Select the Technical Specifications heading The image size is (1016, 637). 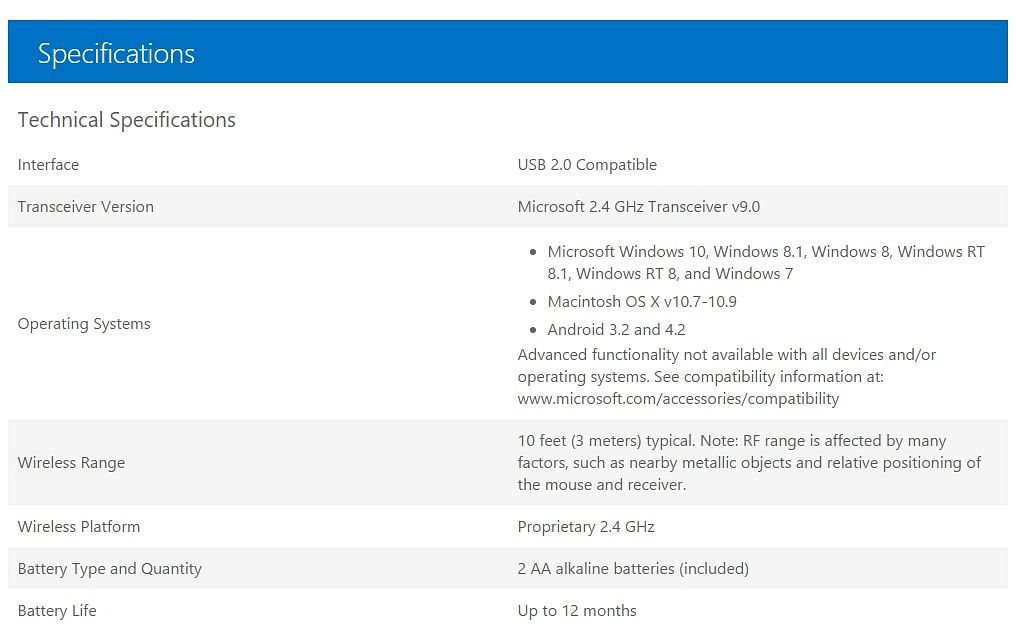pos(126,121)
